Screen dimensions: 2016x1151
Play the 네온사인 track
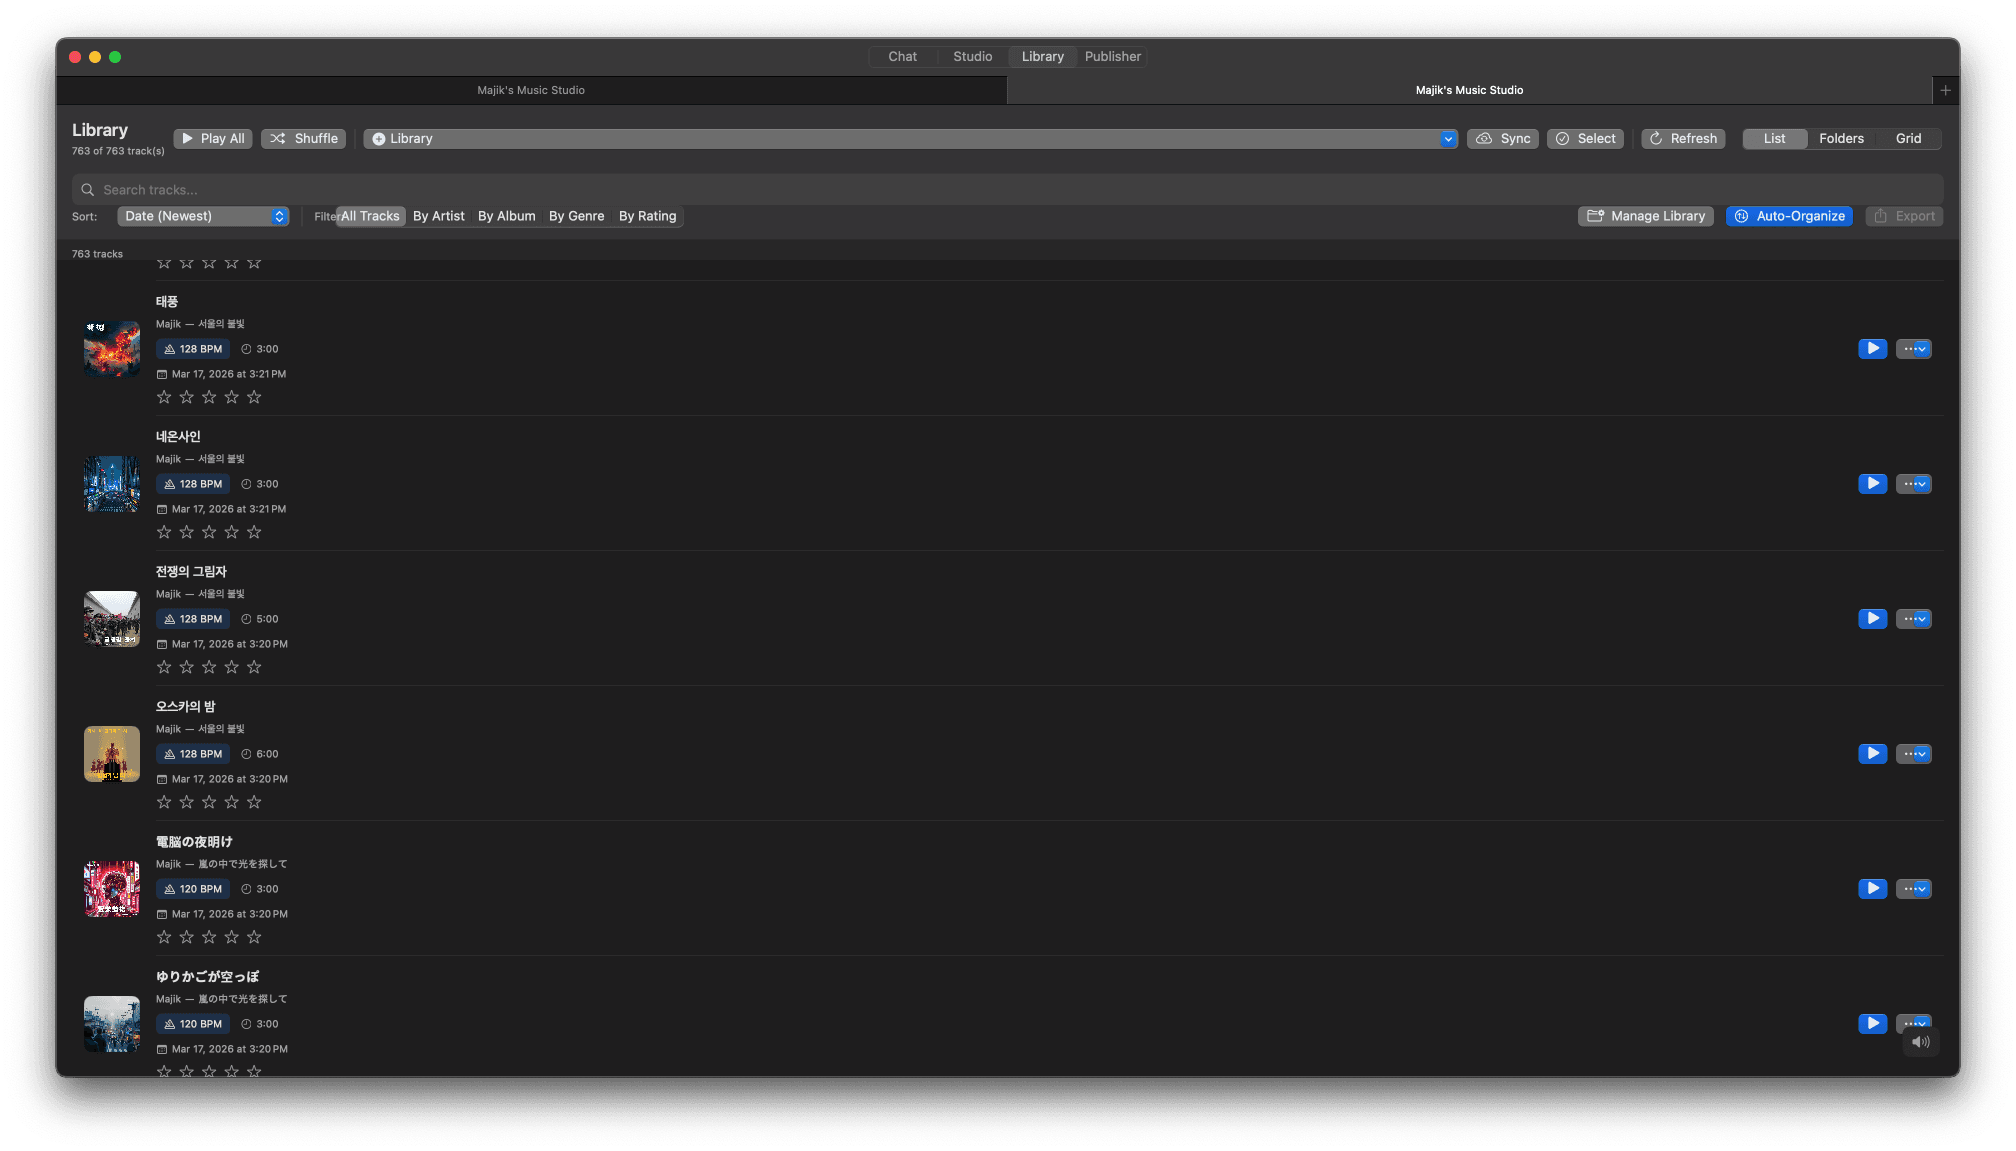[x=1872, y=484]
